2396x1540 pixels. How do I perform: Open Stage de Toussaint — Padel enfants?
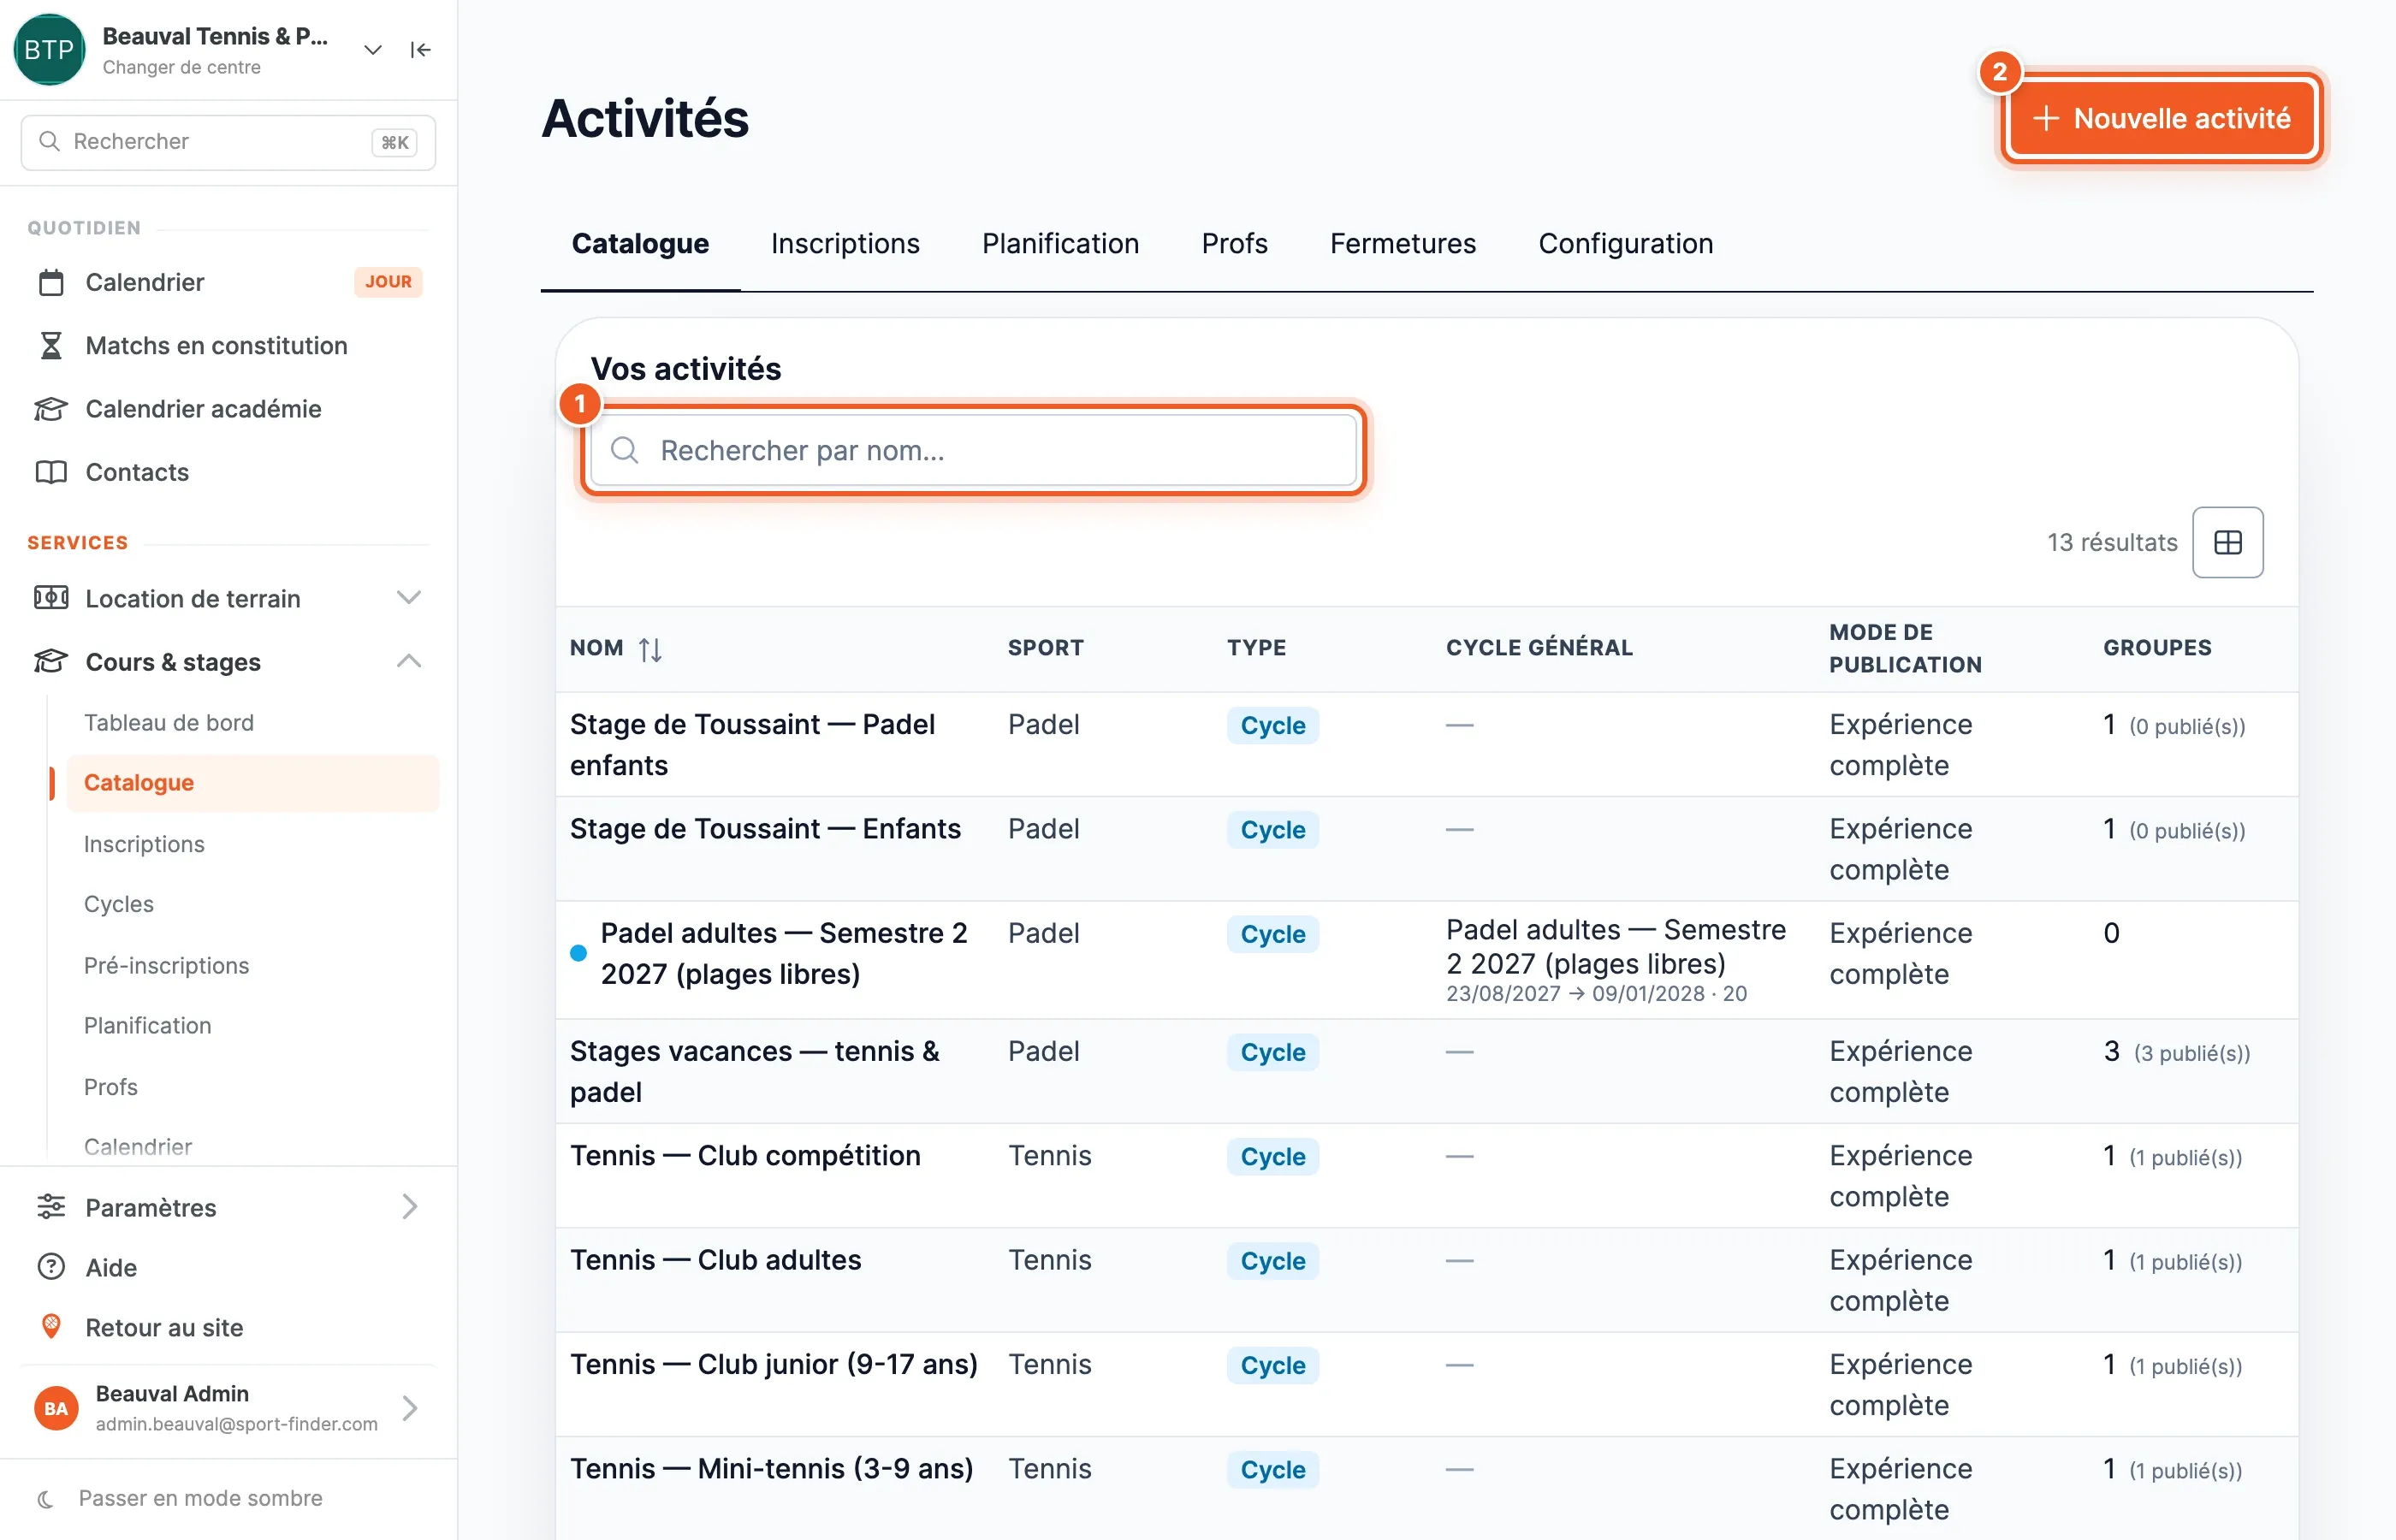[x=752, y=744]
